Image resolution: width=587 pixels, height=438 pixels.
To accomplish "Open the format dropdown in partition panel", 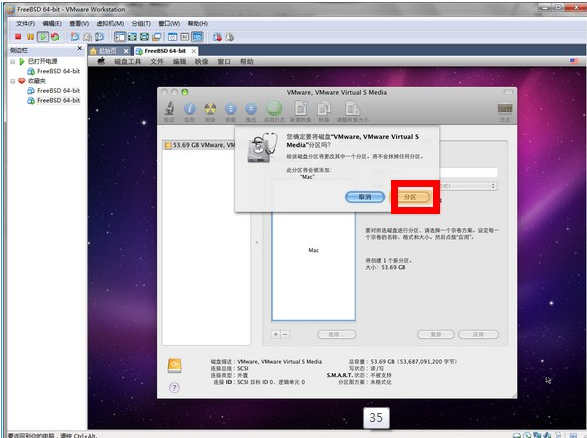I will click(x=468, y=186).
